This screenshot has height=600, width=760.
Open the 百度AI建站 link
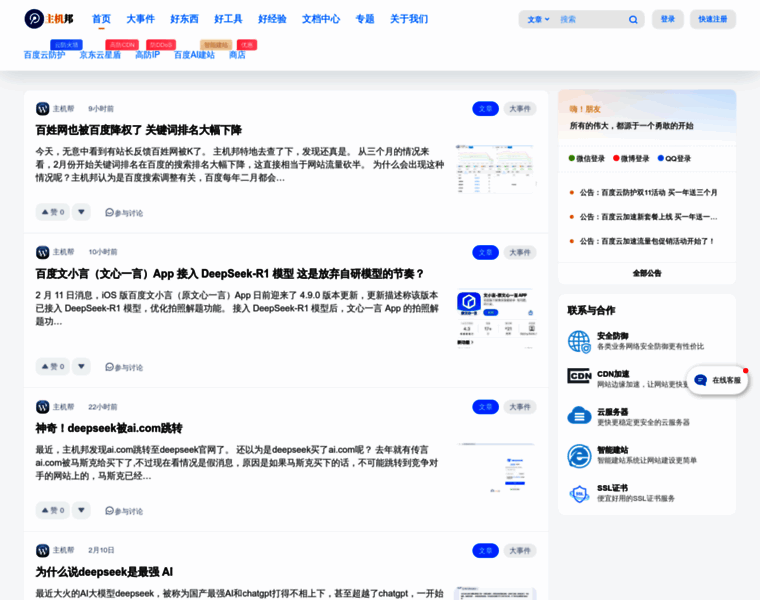click(x=194, y=55)
